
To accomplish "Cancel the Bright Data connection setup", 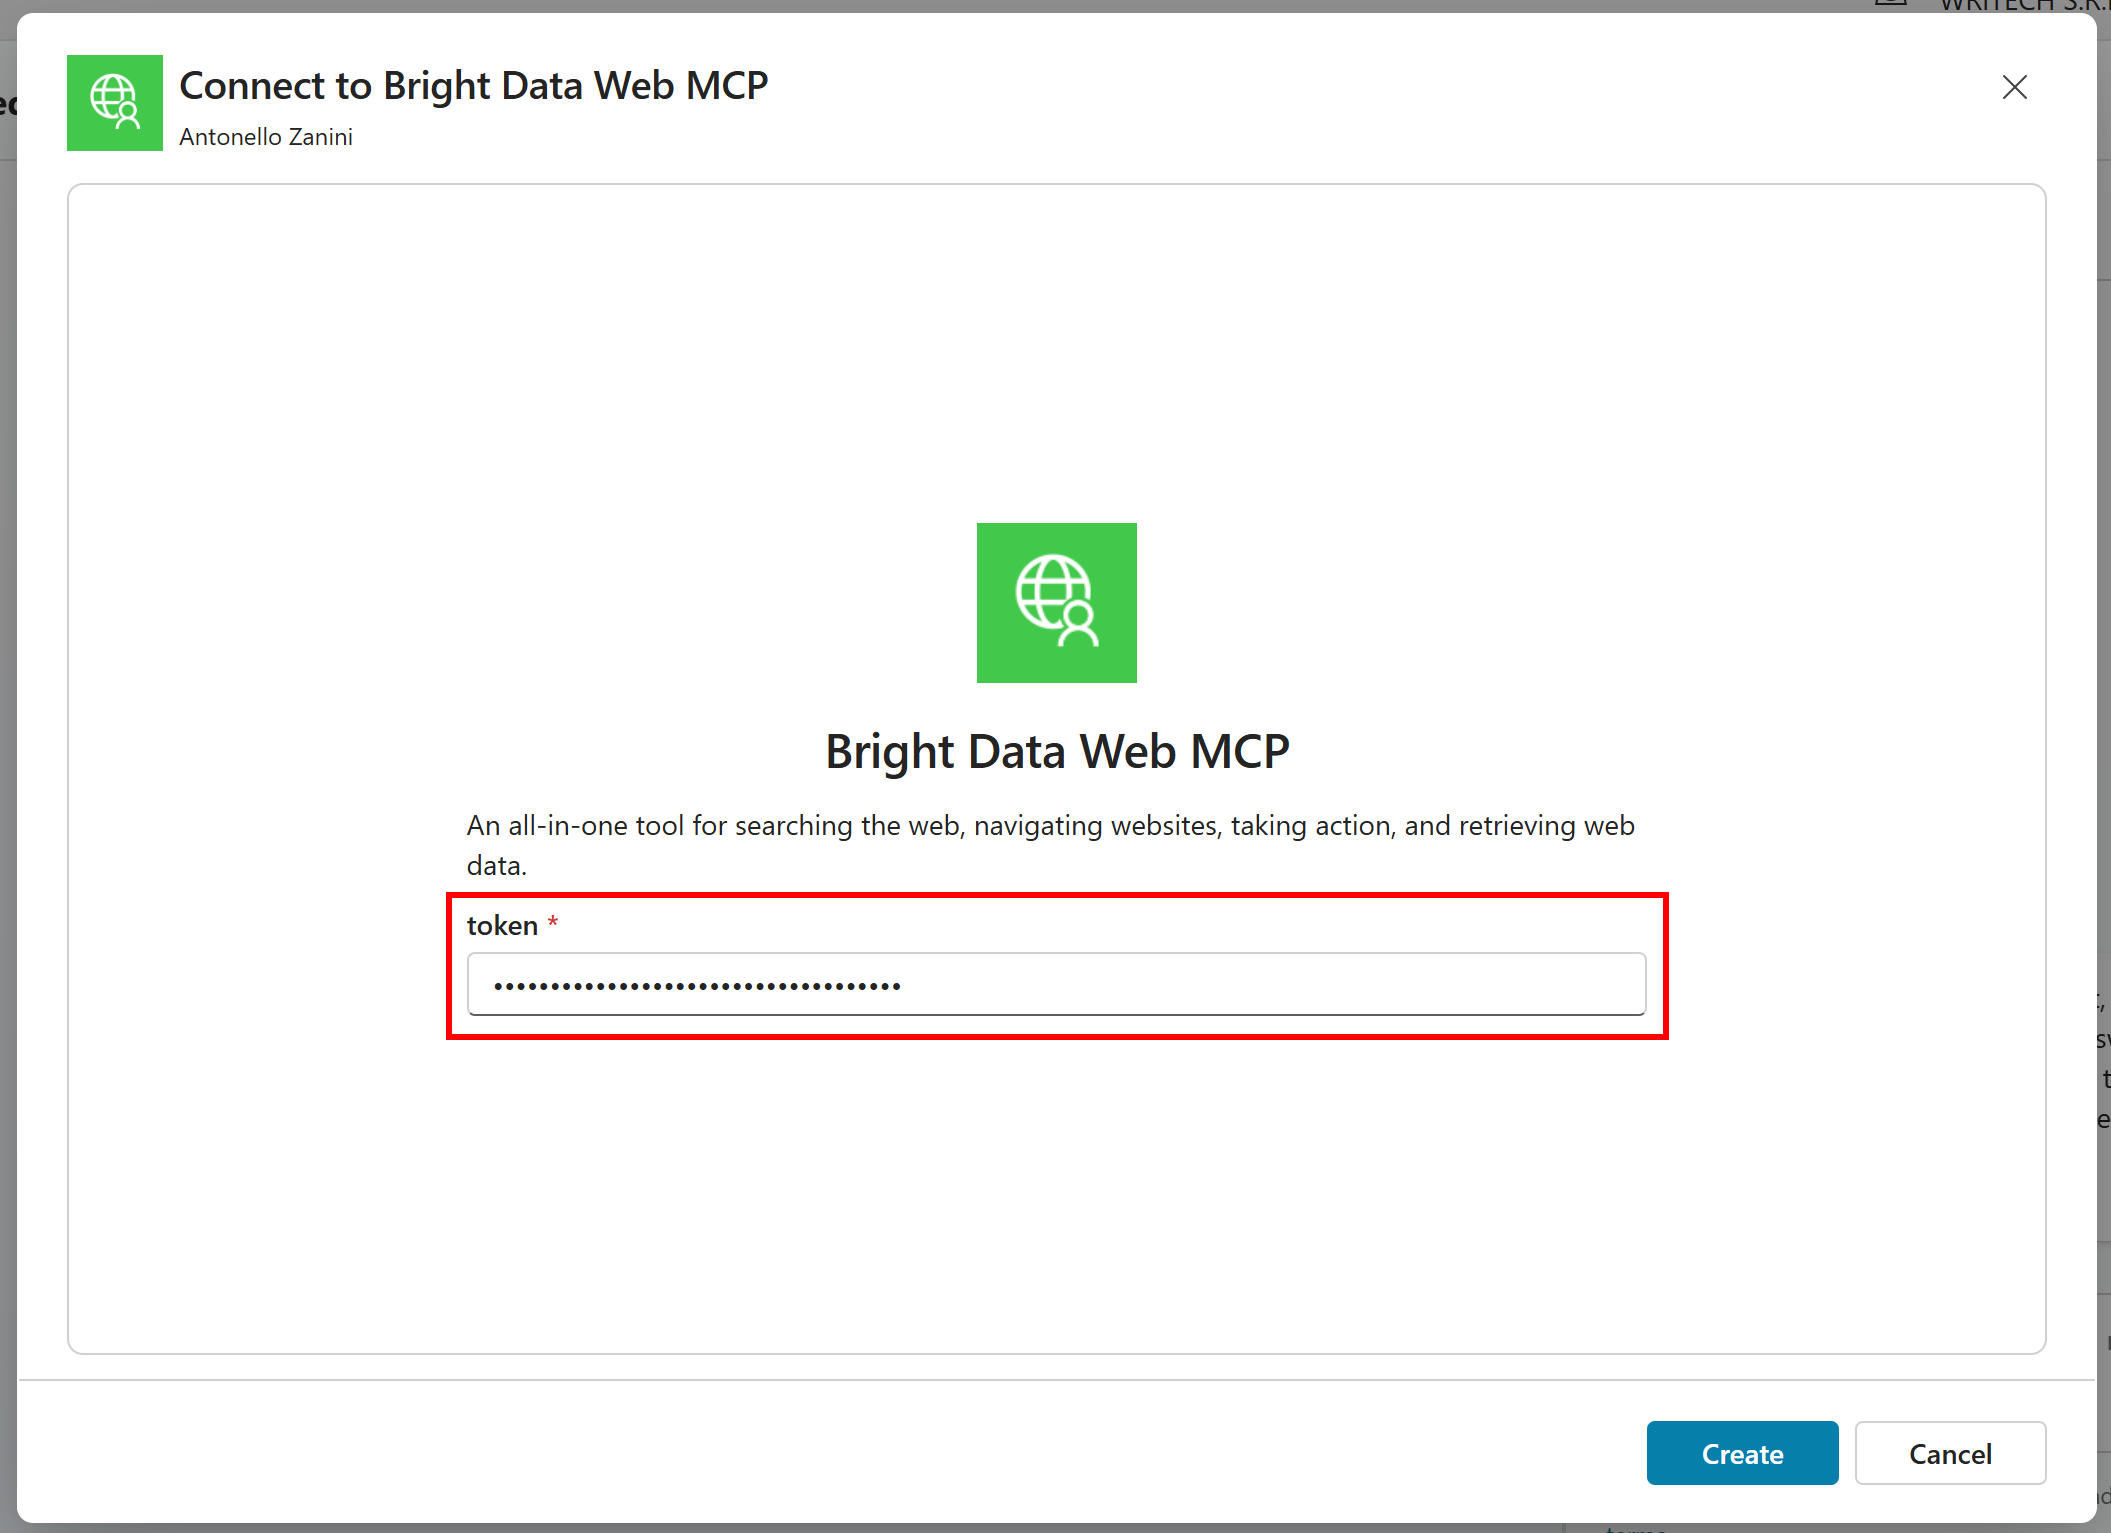I will (1949, 1454).
